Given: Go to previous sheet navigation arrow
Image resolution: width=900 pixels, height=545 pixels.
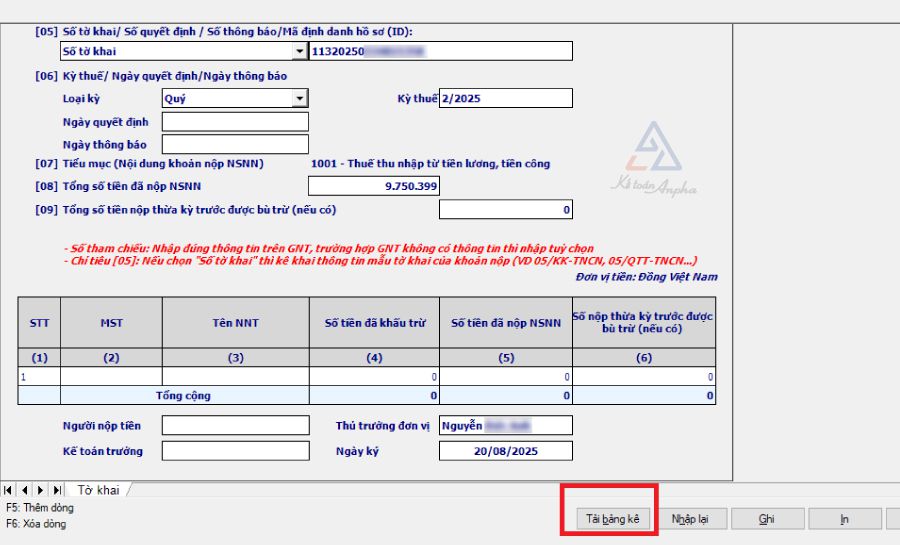Looking at the screenshot, I should tap(24, 490).
